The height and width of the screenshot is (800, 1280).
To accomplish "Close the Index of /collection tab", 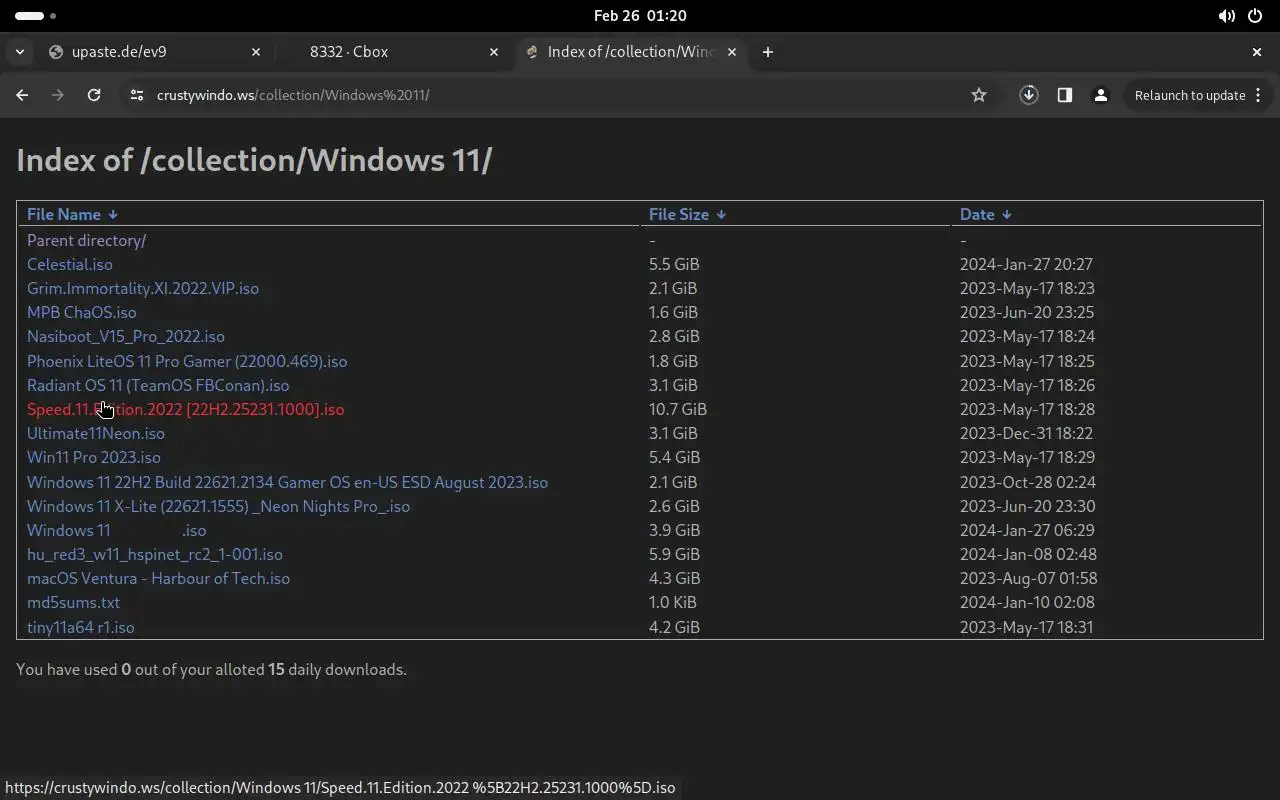I will 731,52.
